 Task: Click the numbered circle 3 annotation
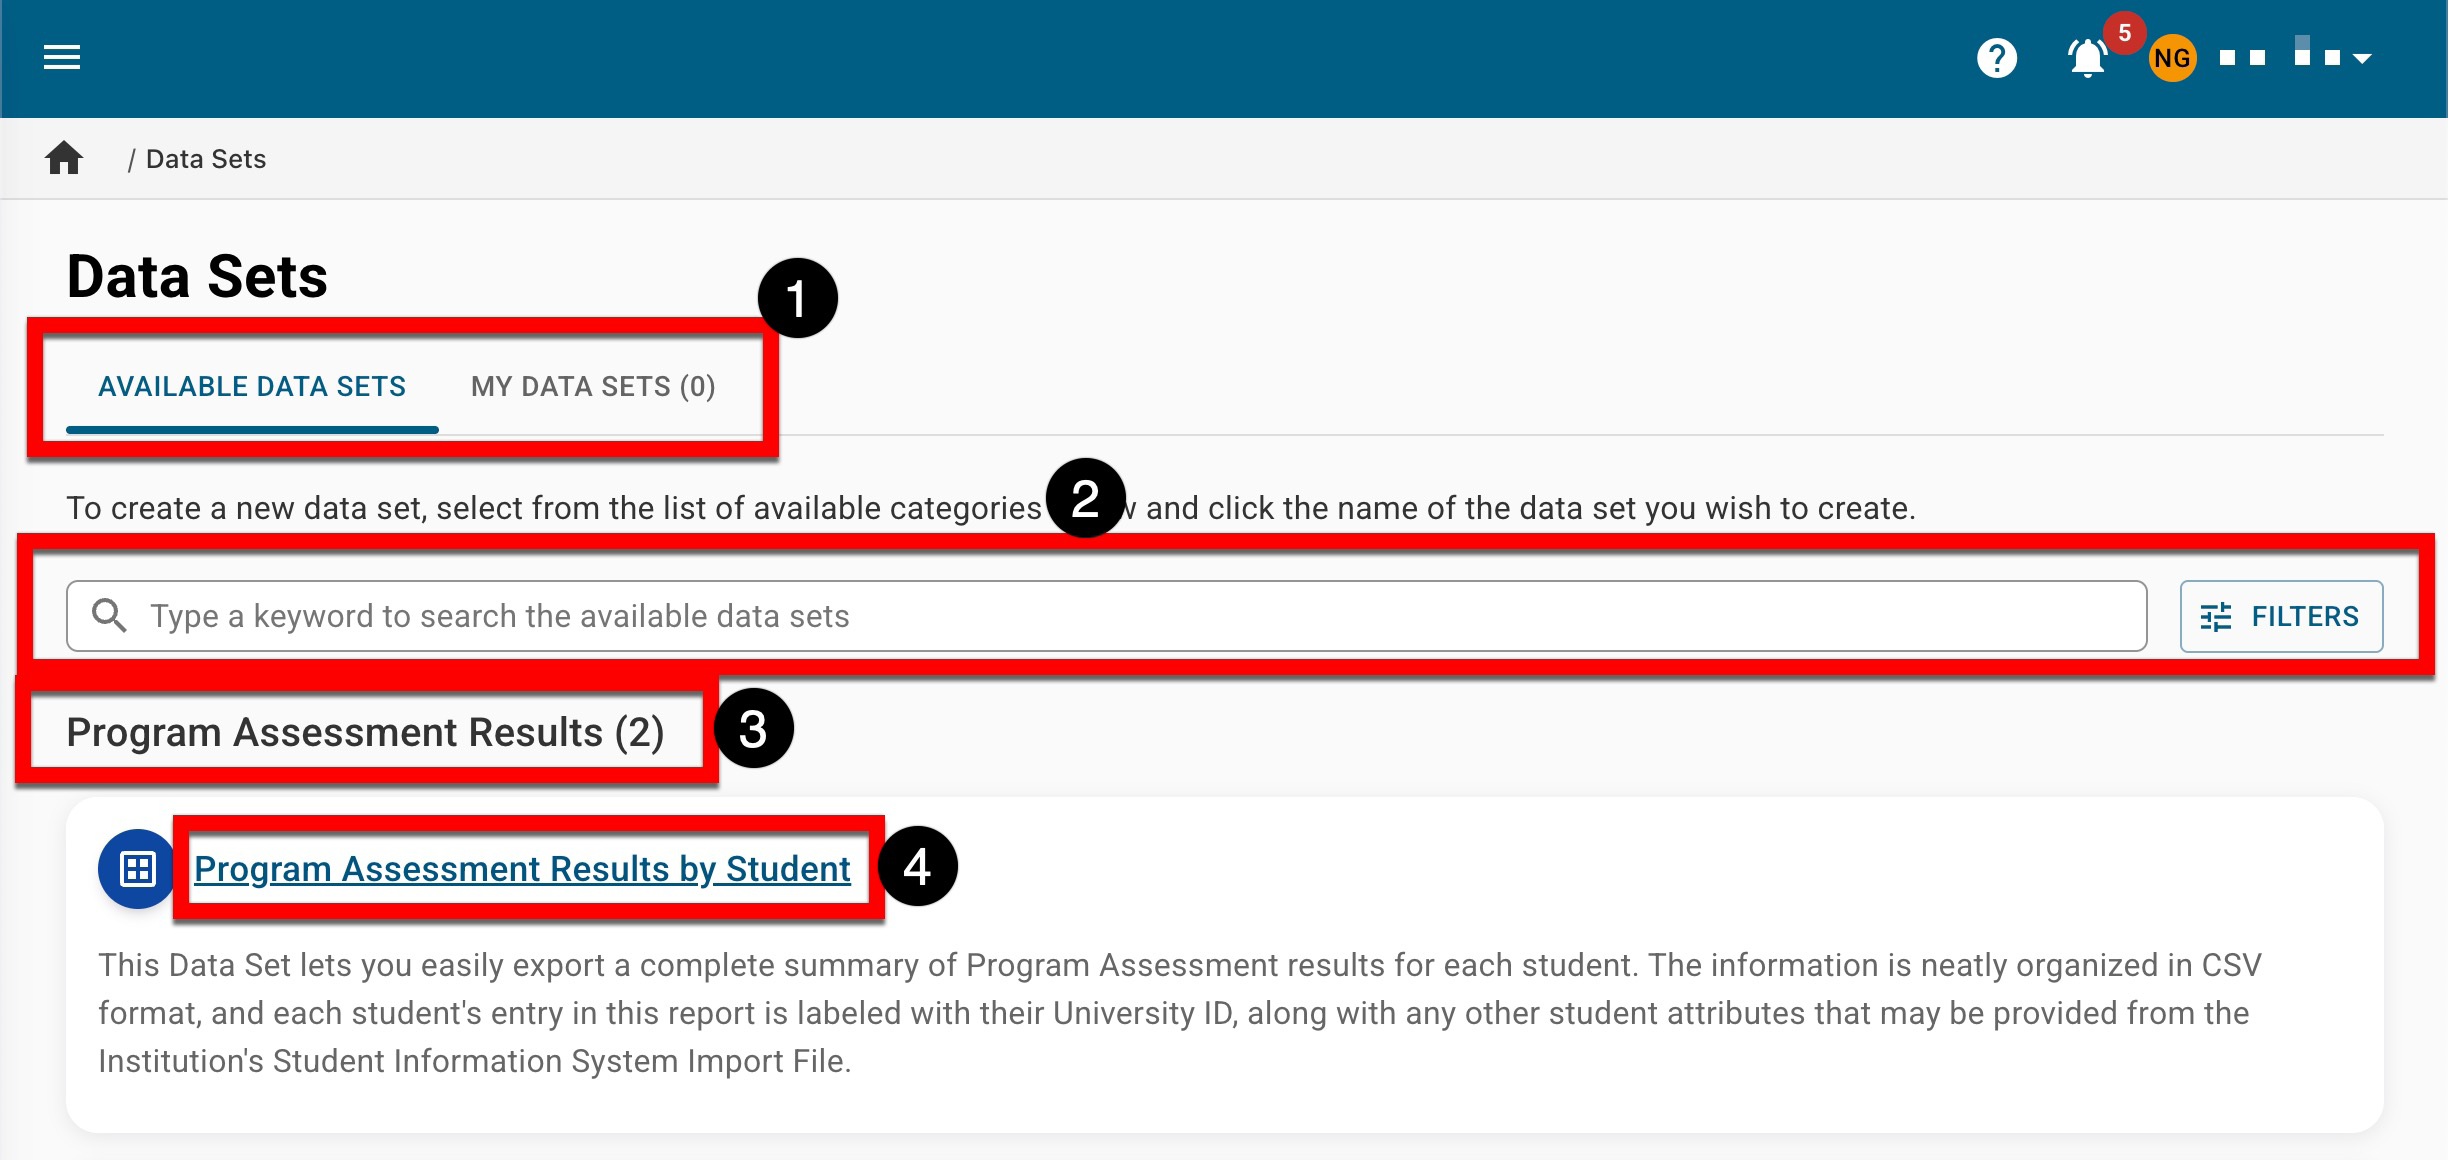(753, 728)
